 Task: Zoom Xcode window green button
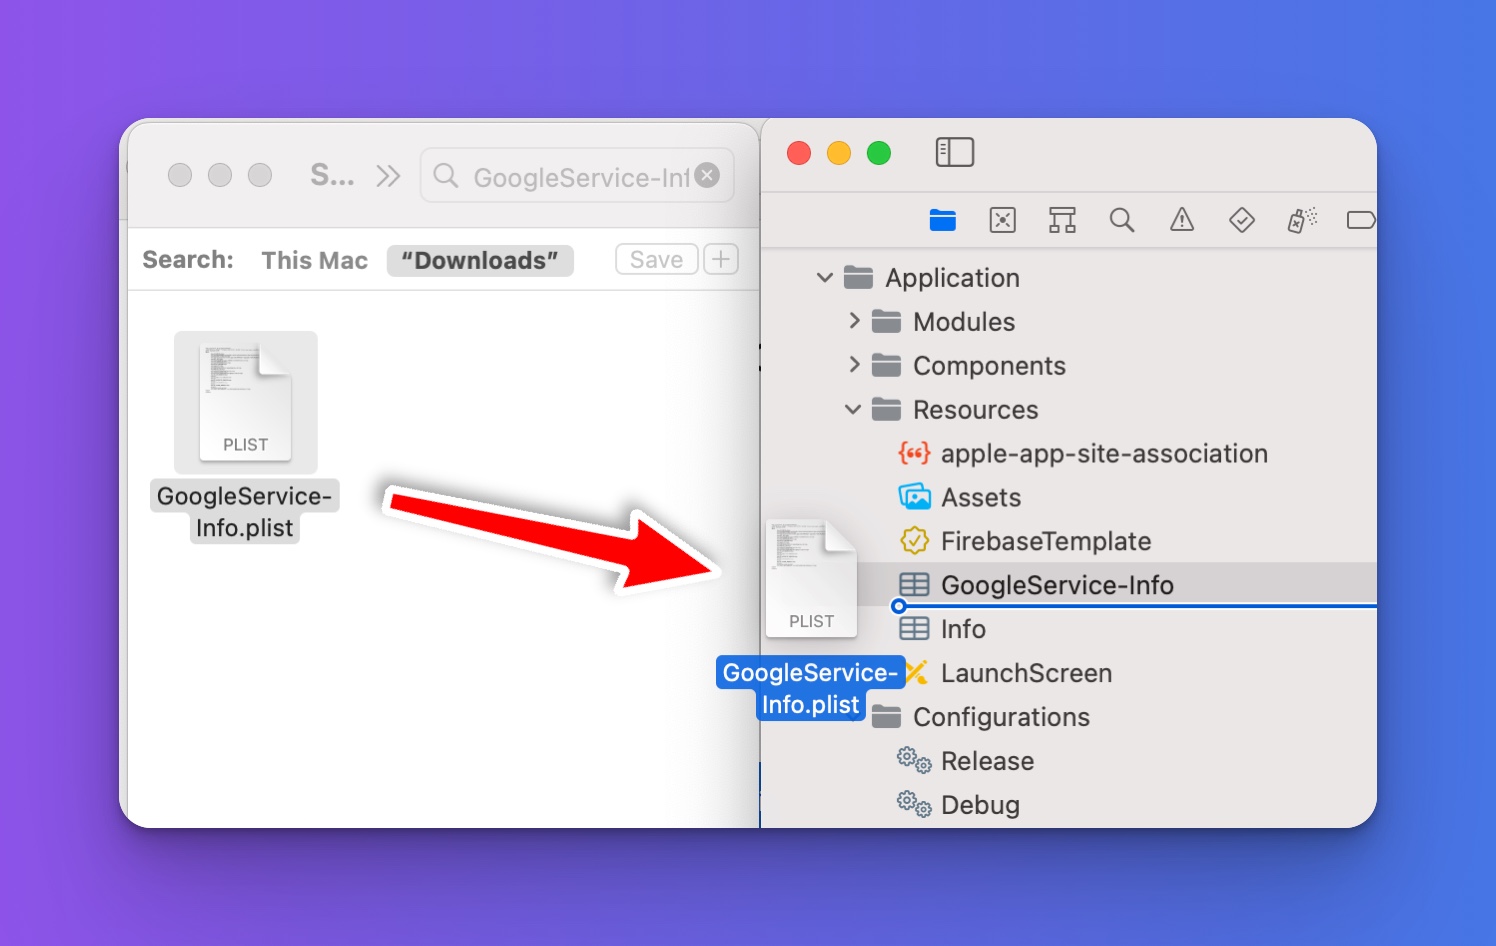click(x=879, y=153)
